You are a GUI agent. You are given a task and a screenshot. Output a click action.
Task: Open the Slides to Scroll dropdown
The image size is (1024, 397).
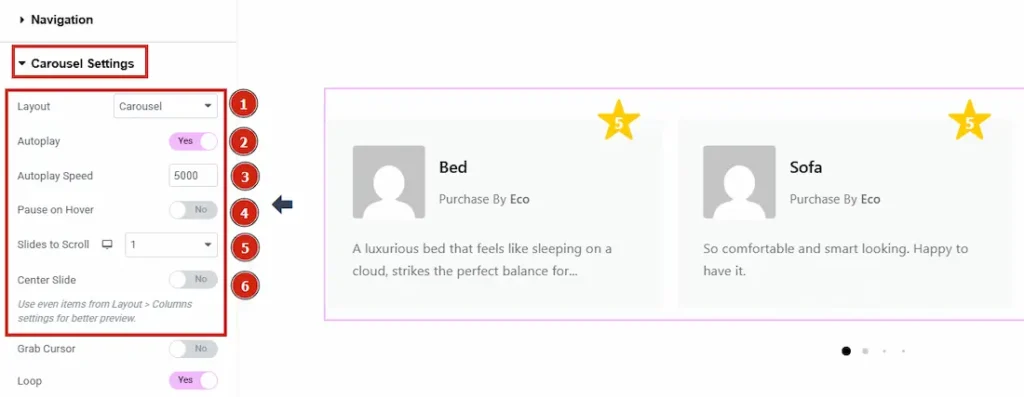[171, 245]
